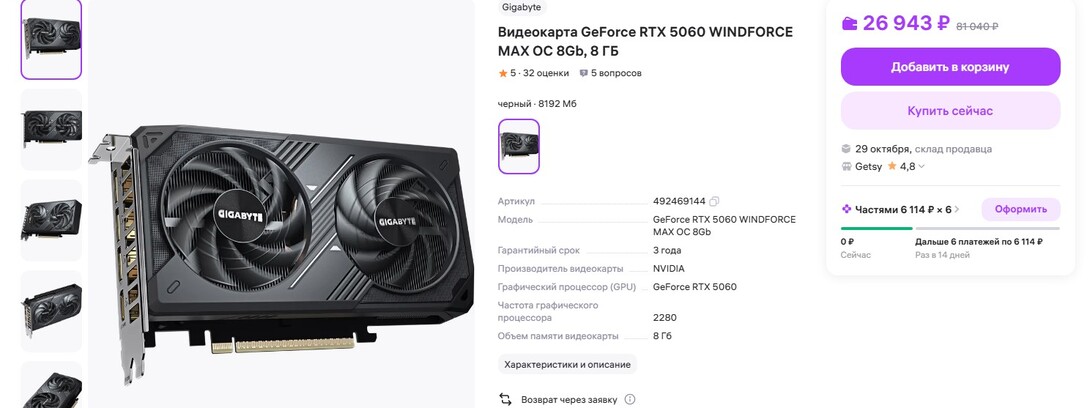Expand Getsy seller rating chevron
1090x408 pixels.
922,167
